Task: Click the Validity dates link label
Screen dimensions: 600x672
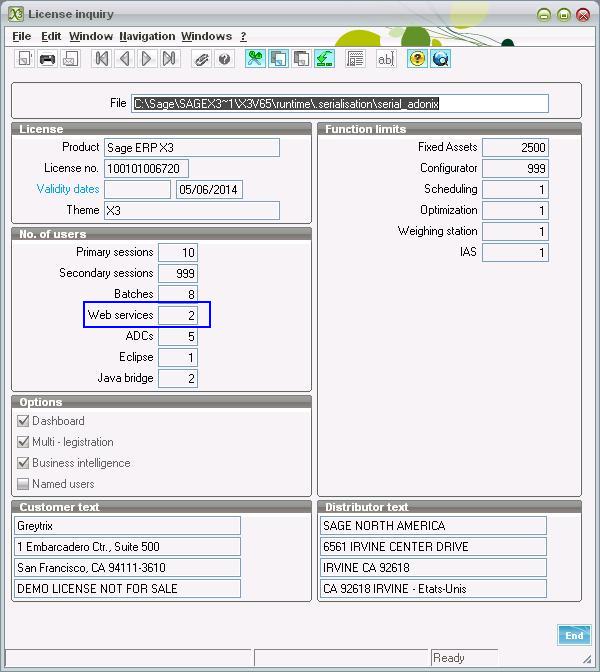Action: point(68,189)
